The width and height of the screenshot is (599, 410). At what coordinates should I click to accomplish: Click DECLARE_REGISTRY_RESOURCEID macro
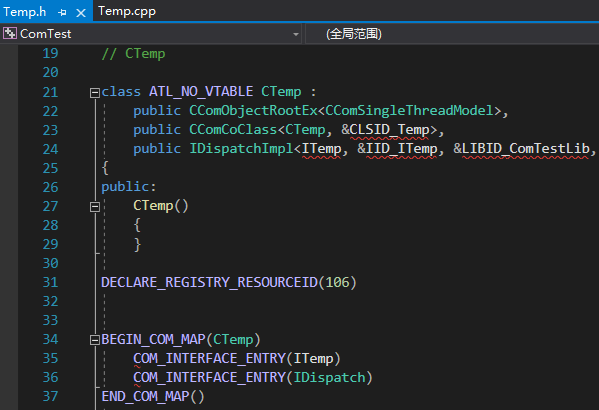[x=209, y=282]
